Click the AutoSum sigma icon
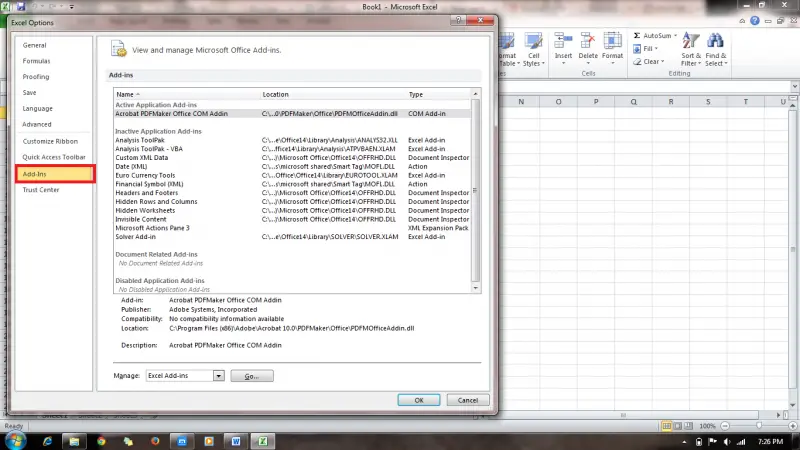This screenshot has width=800, height=450. 637,36
